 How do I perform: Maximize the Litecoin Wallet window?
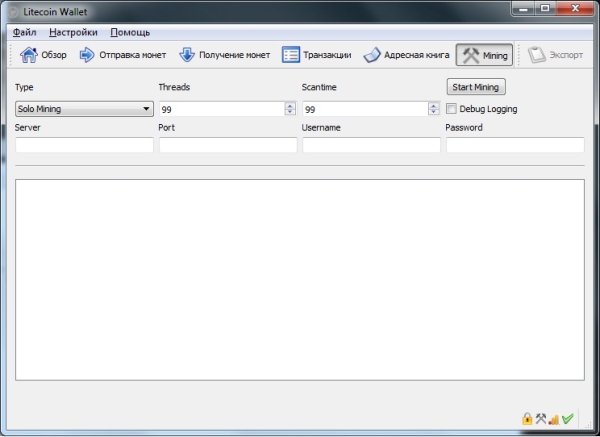545,8
